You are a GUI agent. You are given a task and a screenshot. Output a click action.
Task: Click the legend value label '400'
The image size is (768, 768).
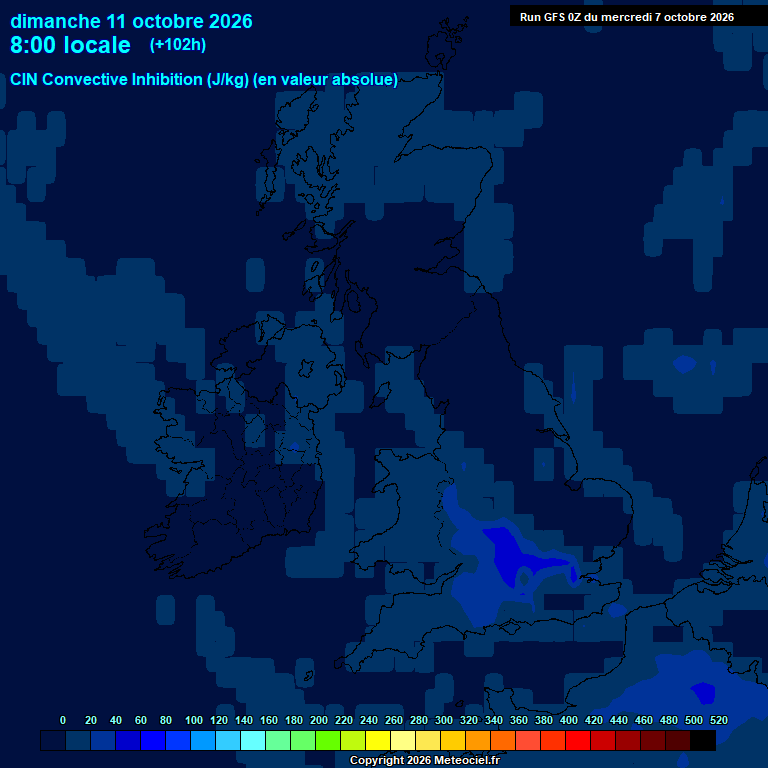click(569, 720)
